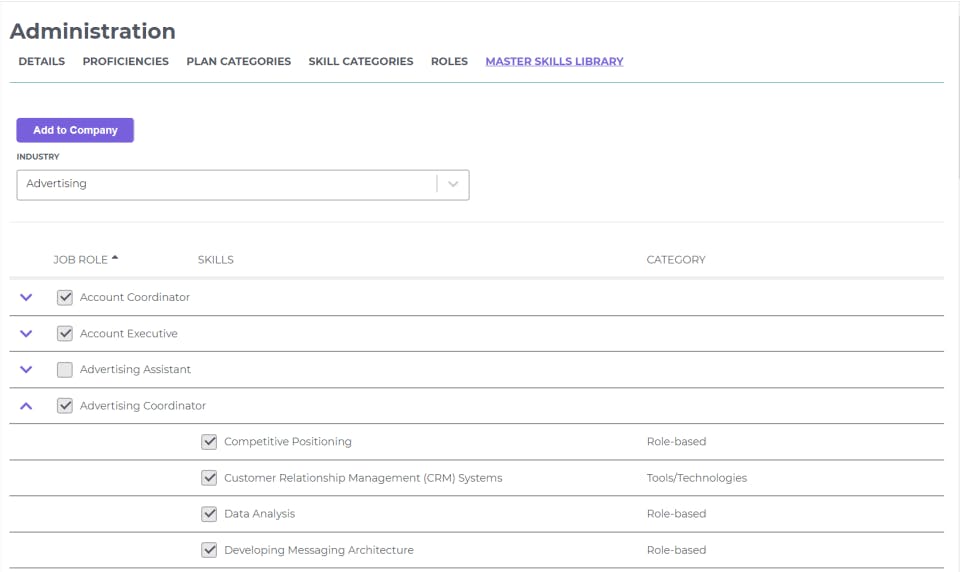This screenshot has width=960, height=572.
Task: Collapse the Advertising Coordinator row
Action: [x=26, y=406]
